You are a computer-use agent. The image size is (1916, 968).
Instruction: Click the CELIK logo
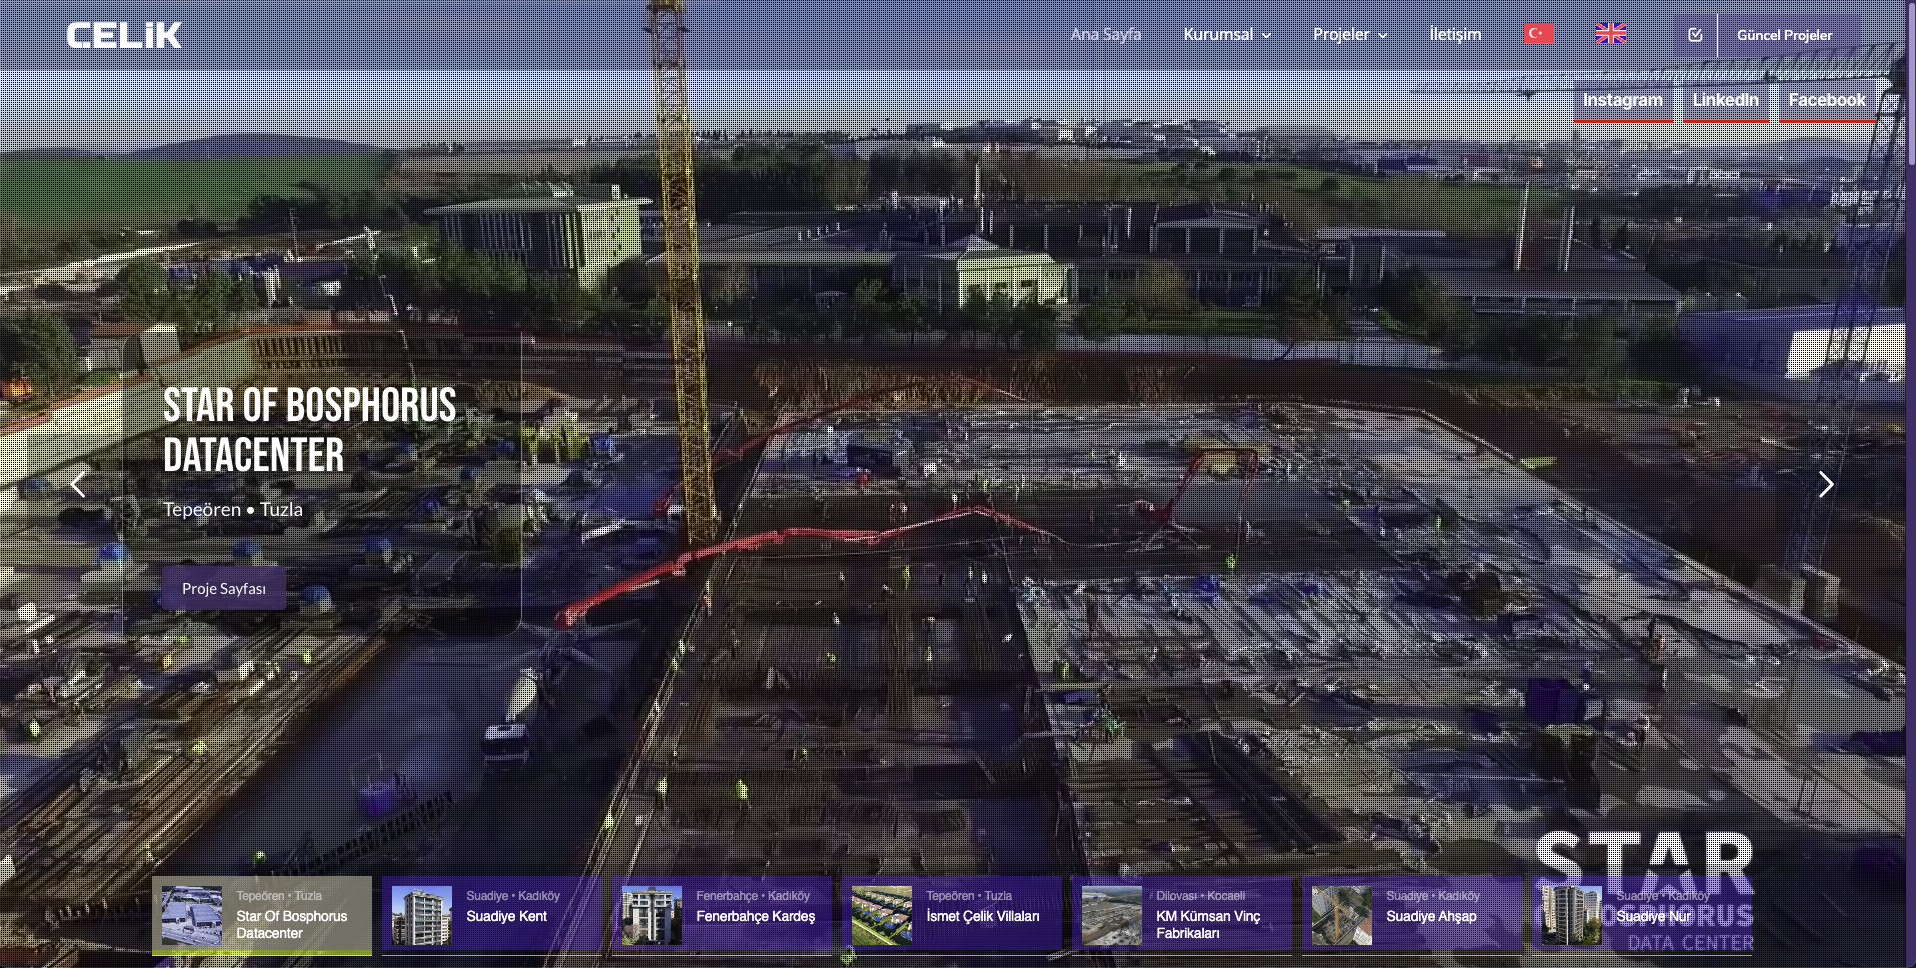[x=124, y=36]
